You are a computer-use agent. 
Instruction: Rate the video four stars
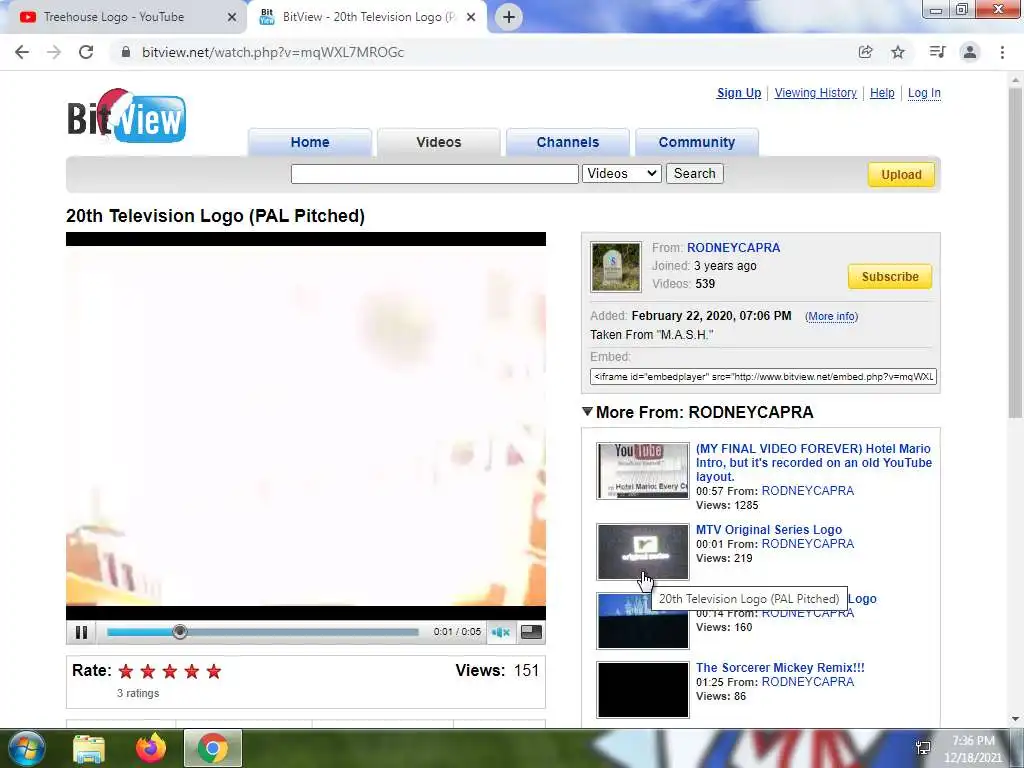pos(192,671)
